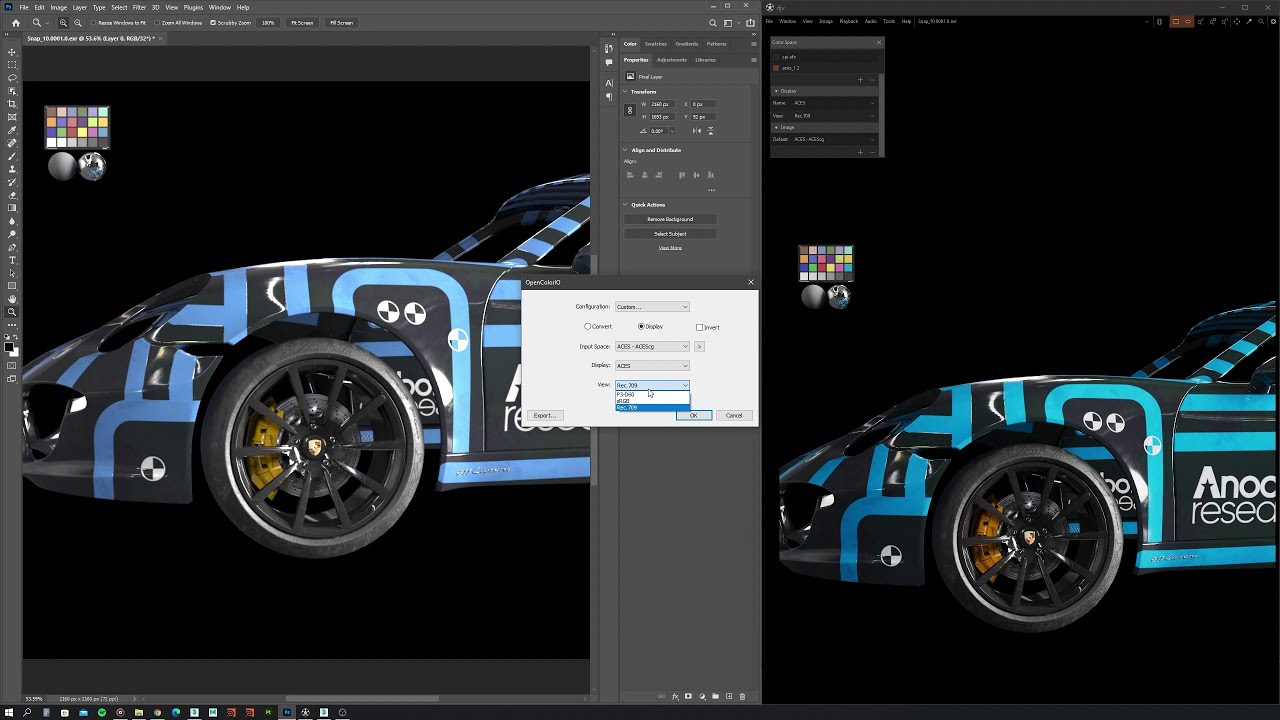The width and height of the screenshot is (1280, 720).
Task: Select the Eyedropper tool
Action: pyautogui.click(x=12, y=130)
